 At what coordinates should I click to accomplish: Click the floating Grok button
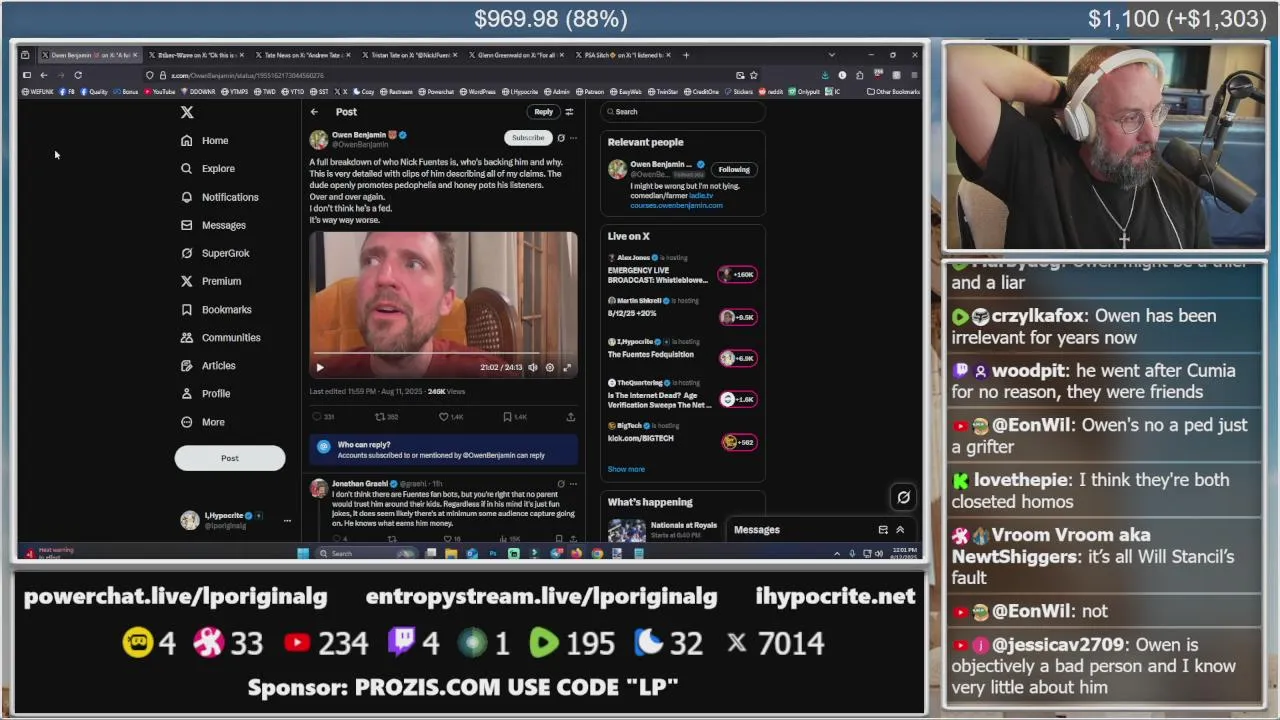(903, 497)
